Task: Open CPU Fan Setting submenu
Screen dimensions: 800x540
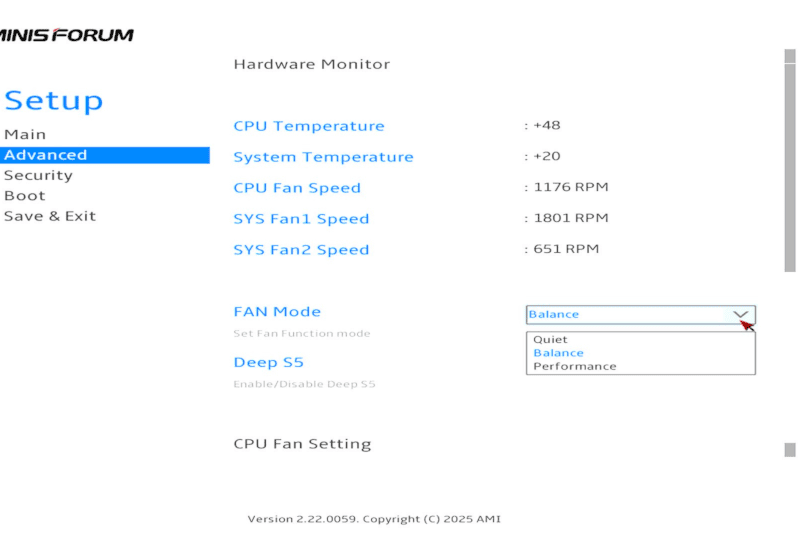Action: point(302,444)
